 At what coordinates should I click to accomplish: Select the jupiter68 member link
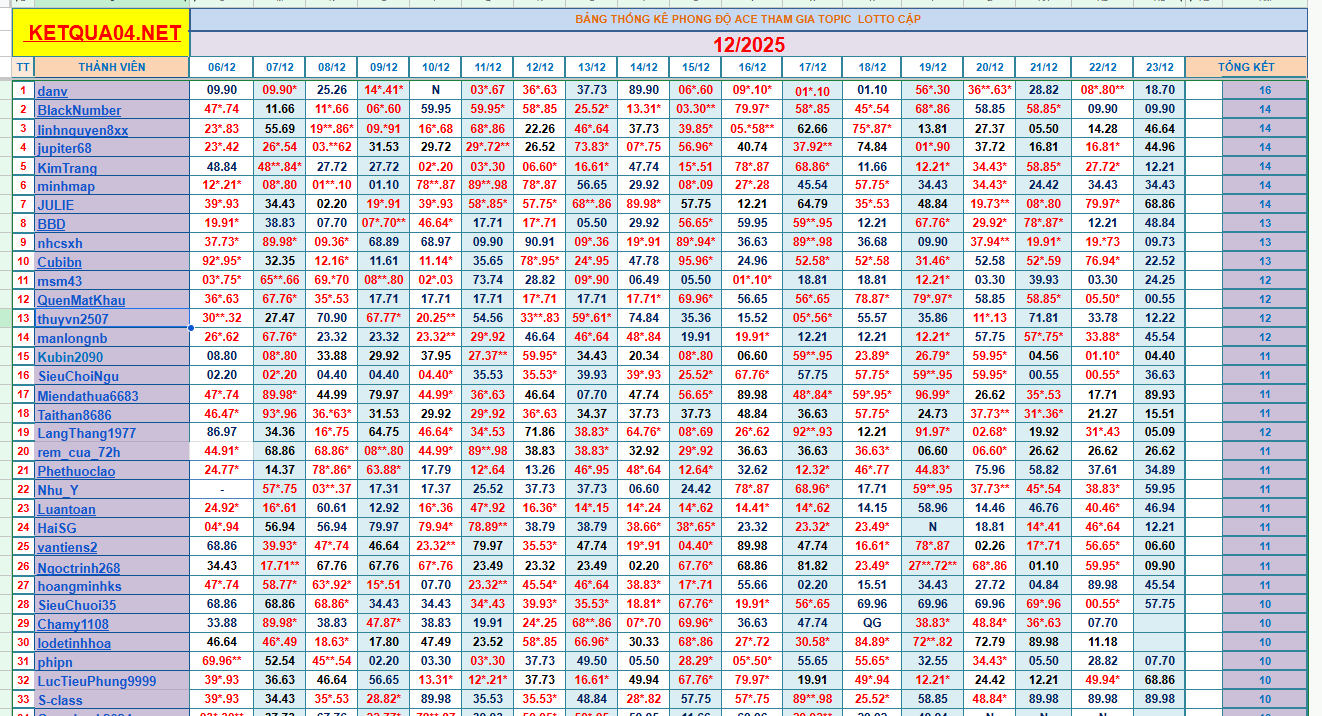click(64, 148)
